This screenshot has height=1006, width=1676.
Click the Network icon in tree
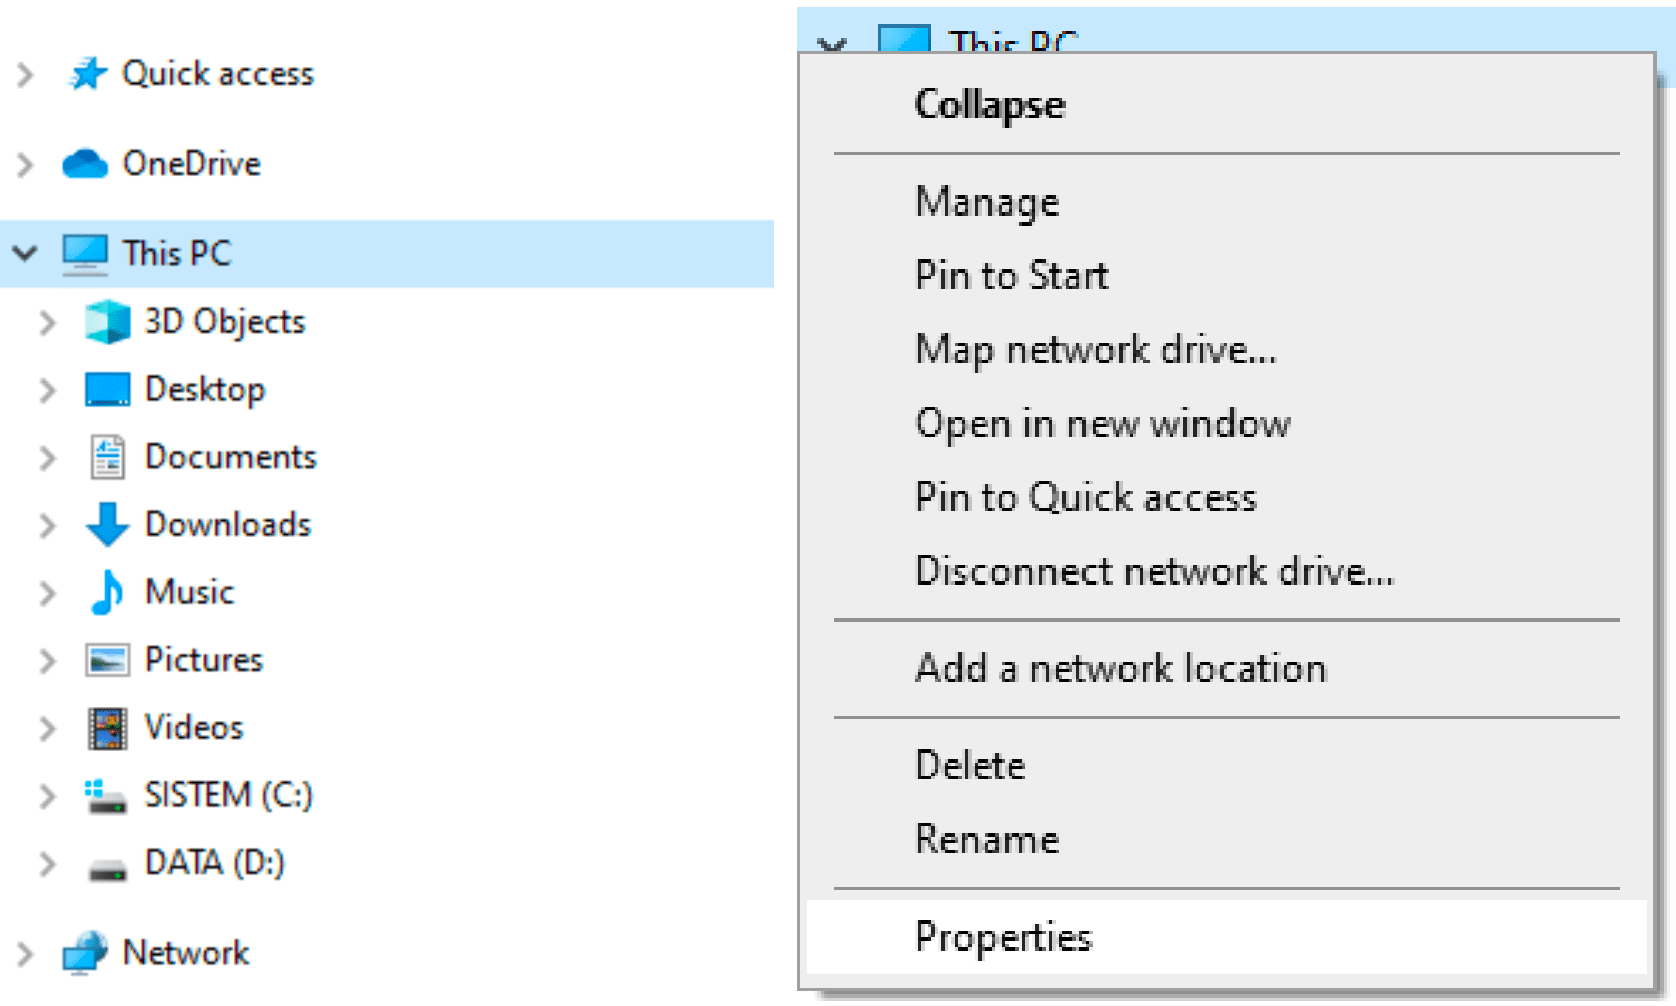85,953
